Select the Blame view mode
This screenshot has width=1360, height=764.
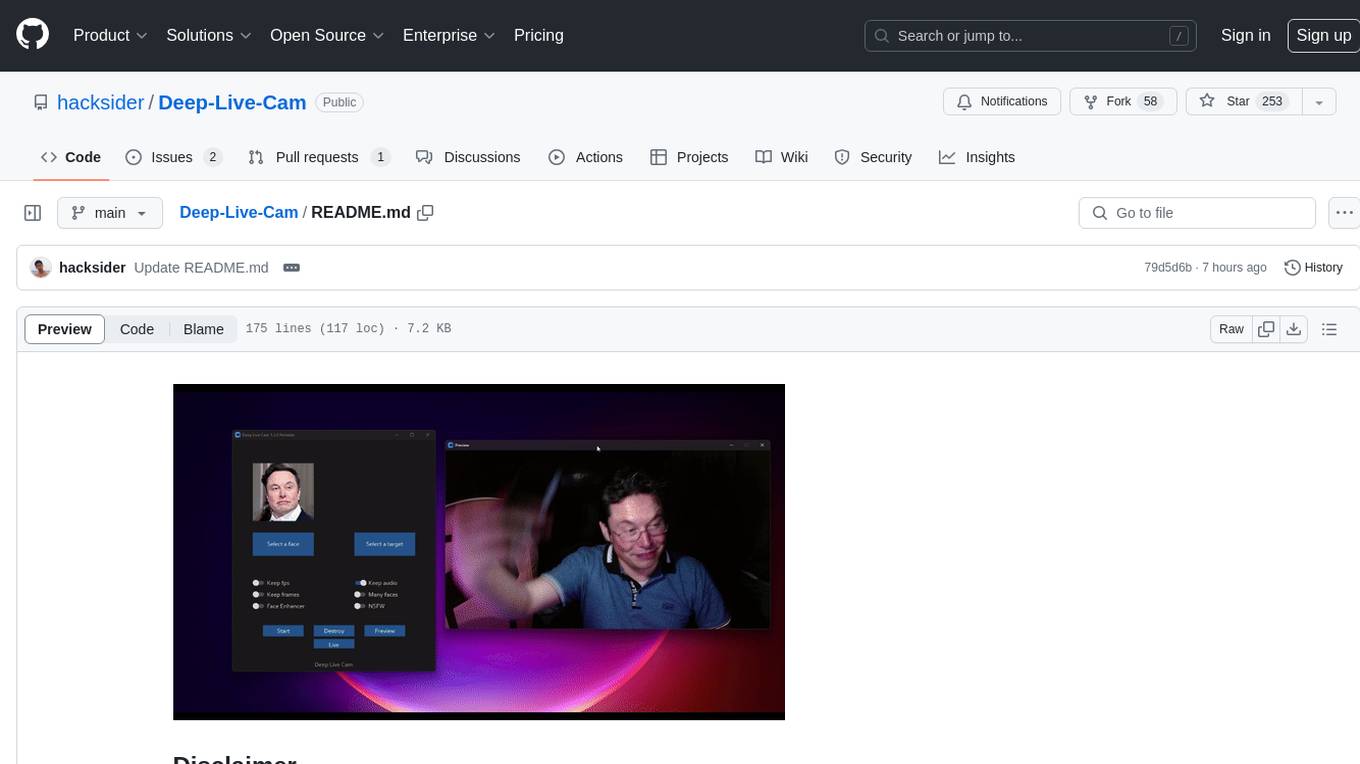[203, 329]
